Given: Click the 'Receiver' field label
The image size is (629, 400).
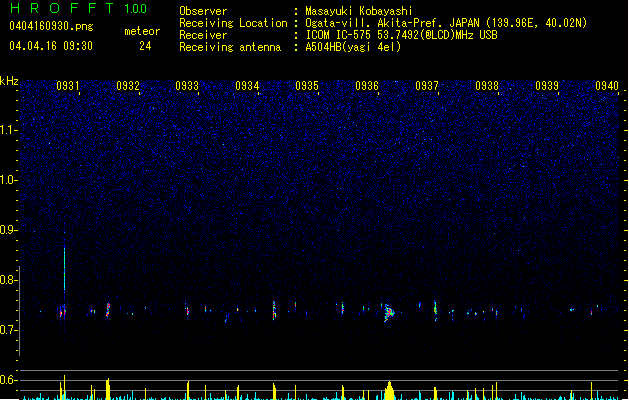Looking at the screenshot, I should click(203, 35).
